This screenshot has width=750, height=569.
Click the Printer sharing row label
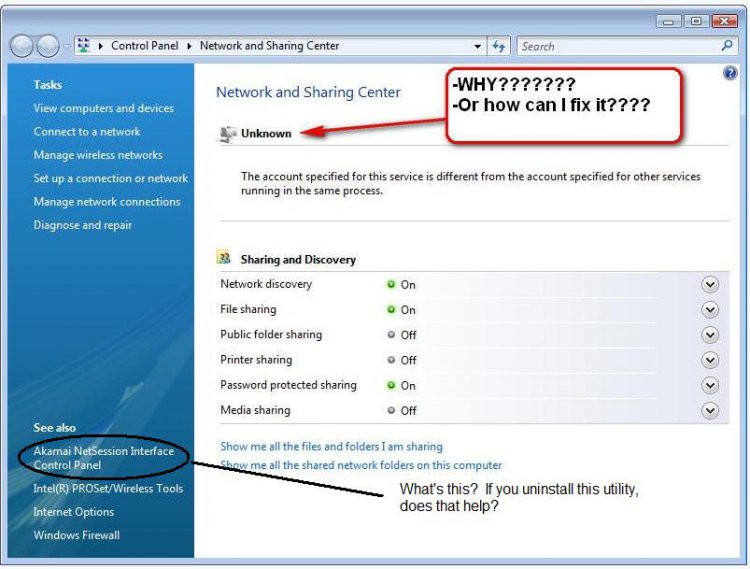256,360
